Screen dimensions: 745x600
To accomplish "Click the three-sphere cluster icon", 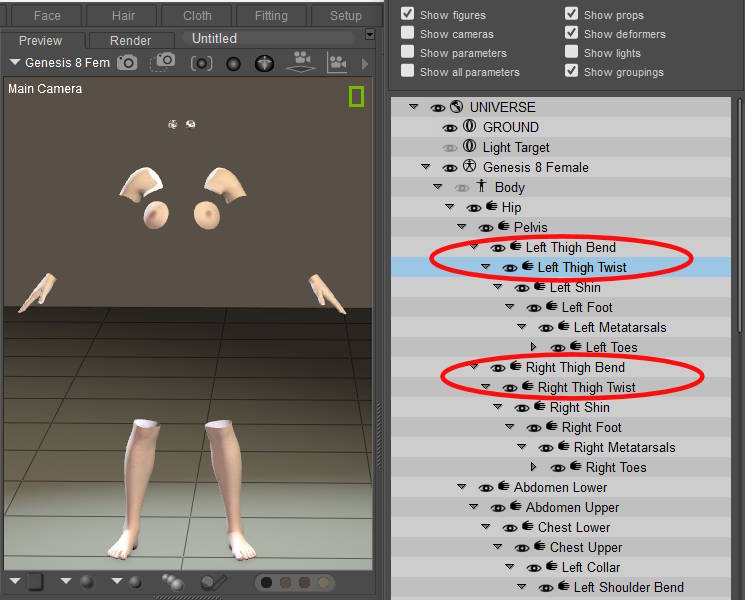I will point(173,581).
